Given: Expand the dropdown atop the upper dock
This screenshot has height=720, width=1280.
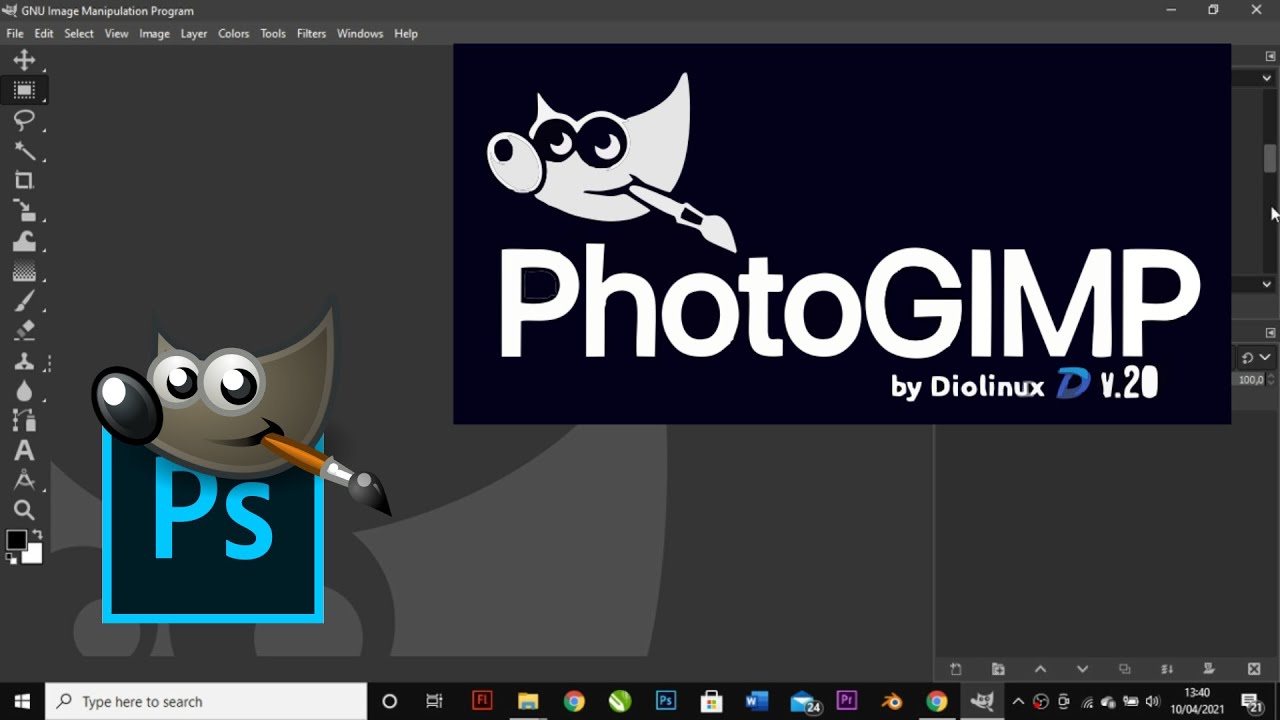Looking at the screenshot, I should pyautogui.click(x=1266, y=77).
